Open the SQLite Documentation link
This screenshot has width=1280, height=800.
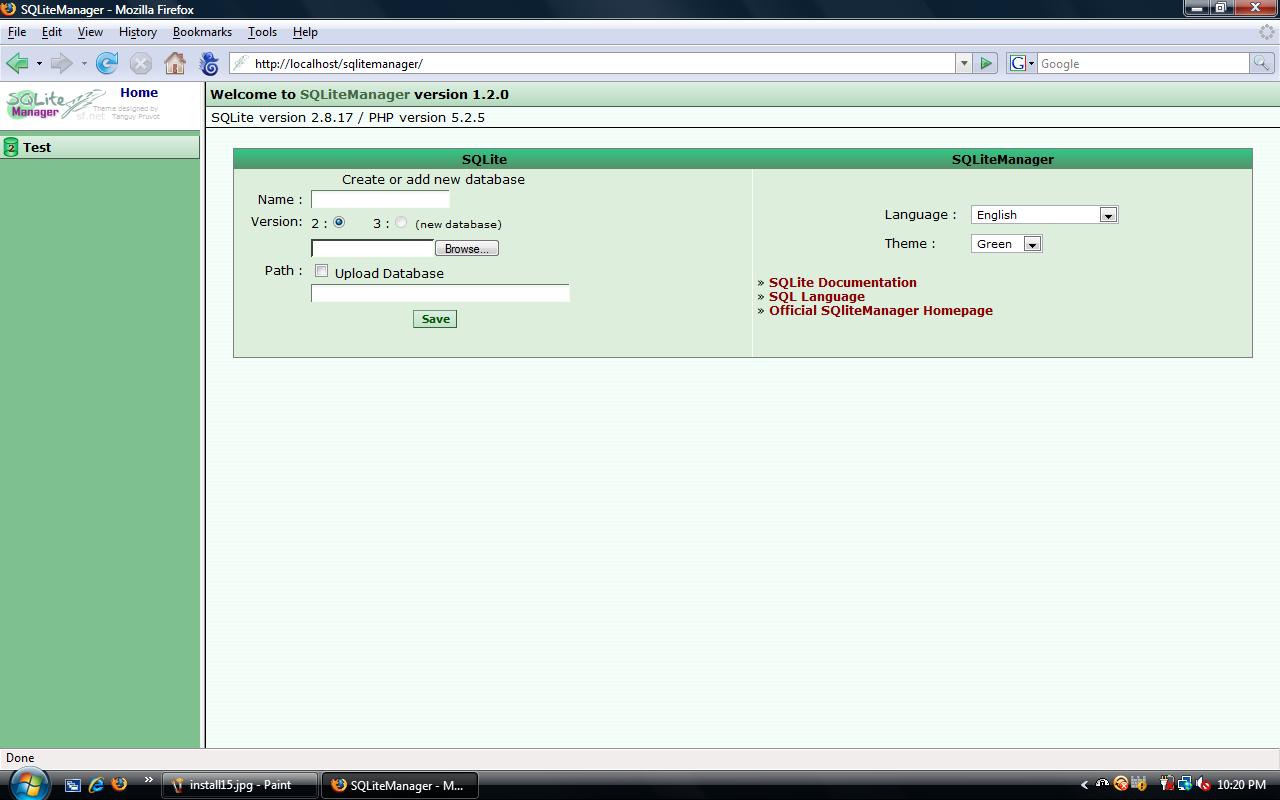point(842,283)
